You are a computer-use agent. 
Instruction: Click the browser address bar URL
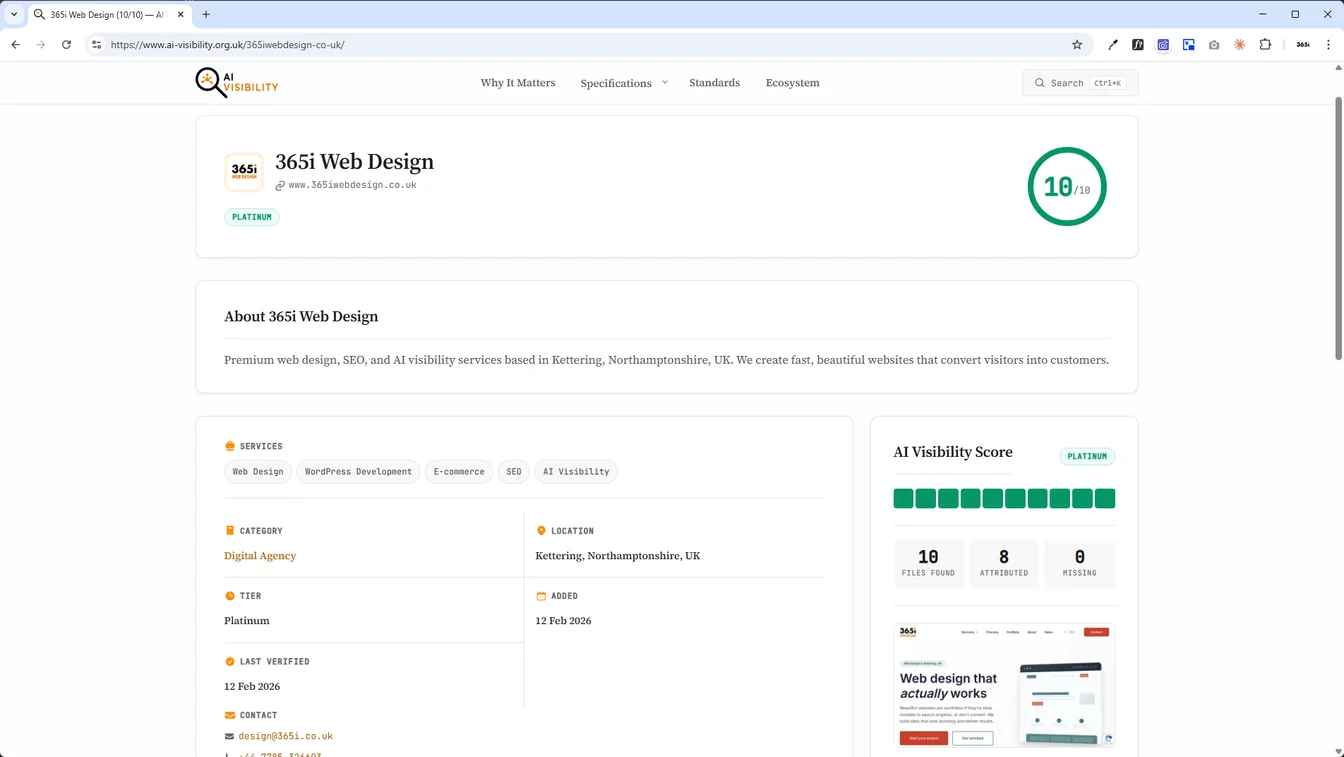(228, 45)
